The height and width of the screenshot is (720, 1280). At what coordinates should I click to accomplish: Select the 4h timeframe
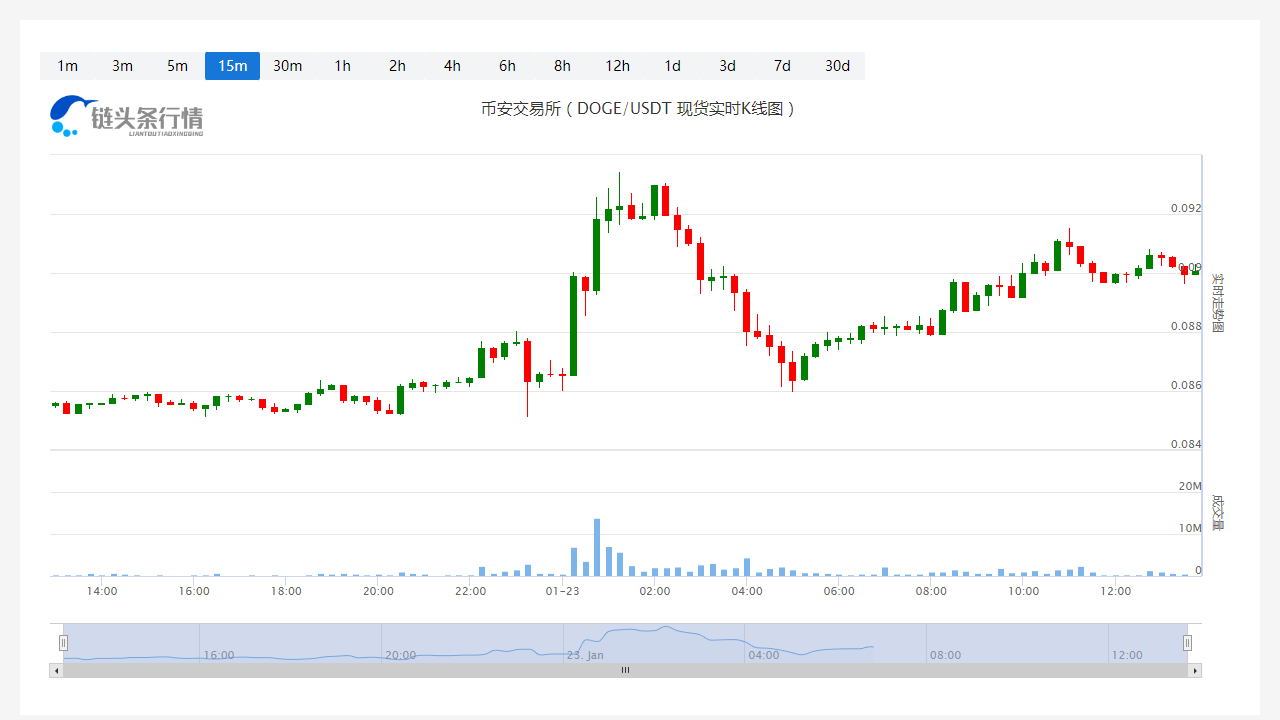coord(452,66)
